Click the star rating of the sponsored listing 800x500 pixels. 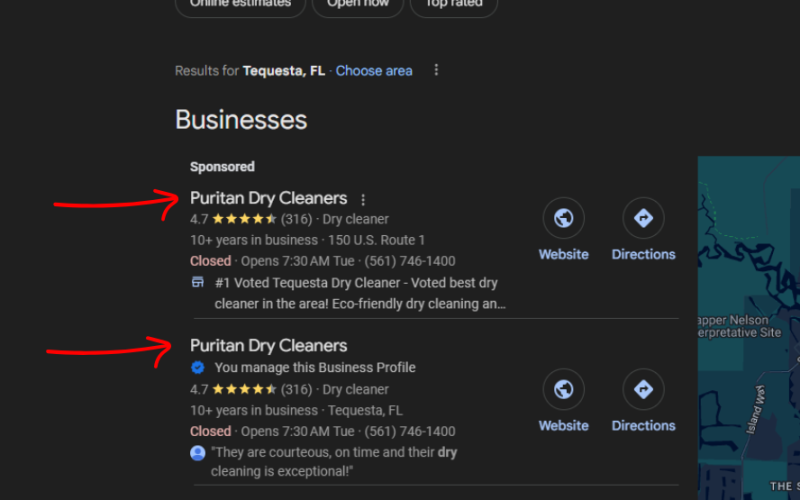[x=243, y=219]
